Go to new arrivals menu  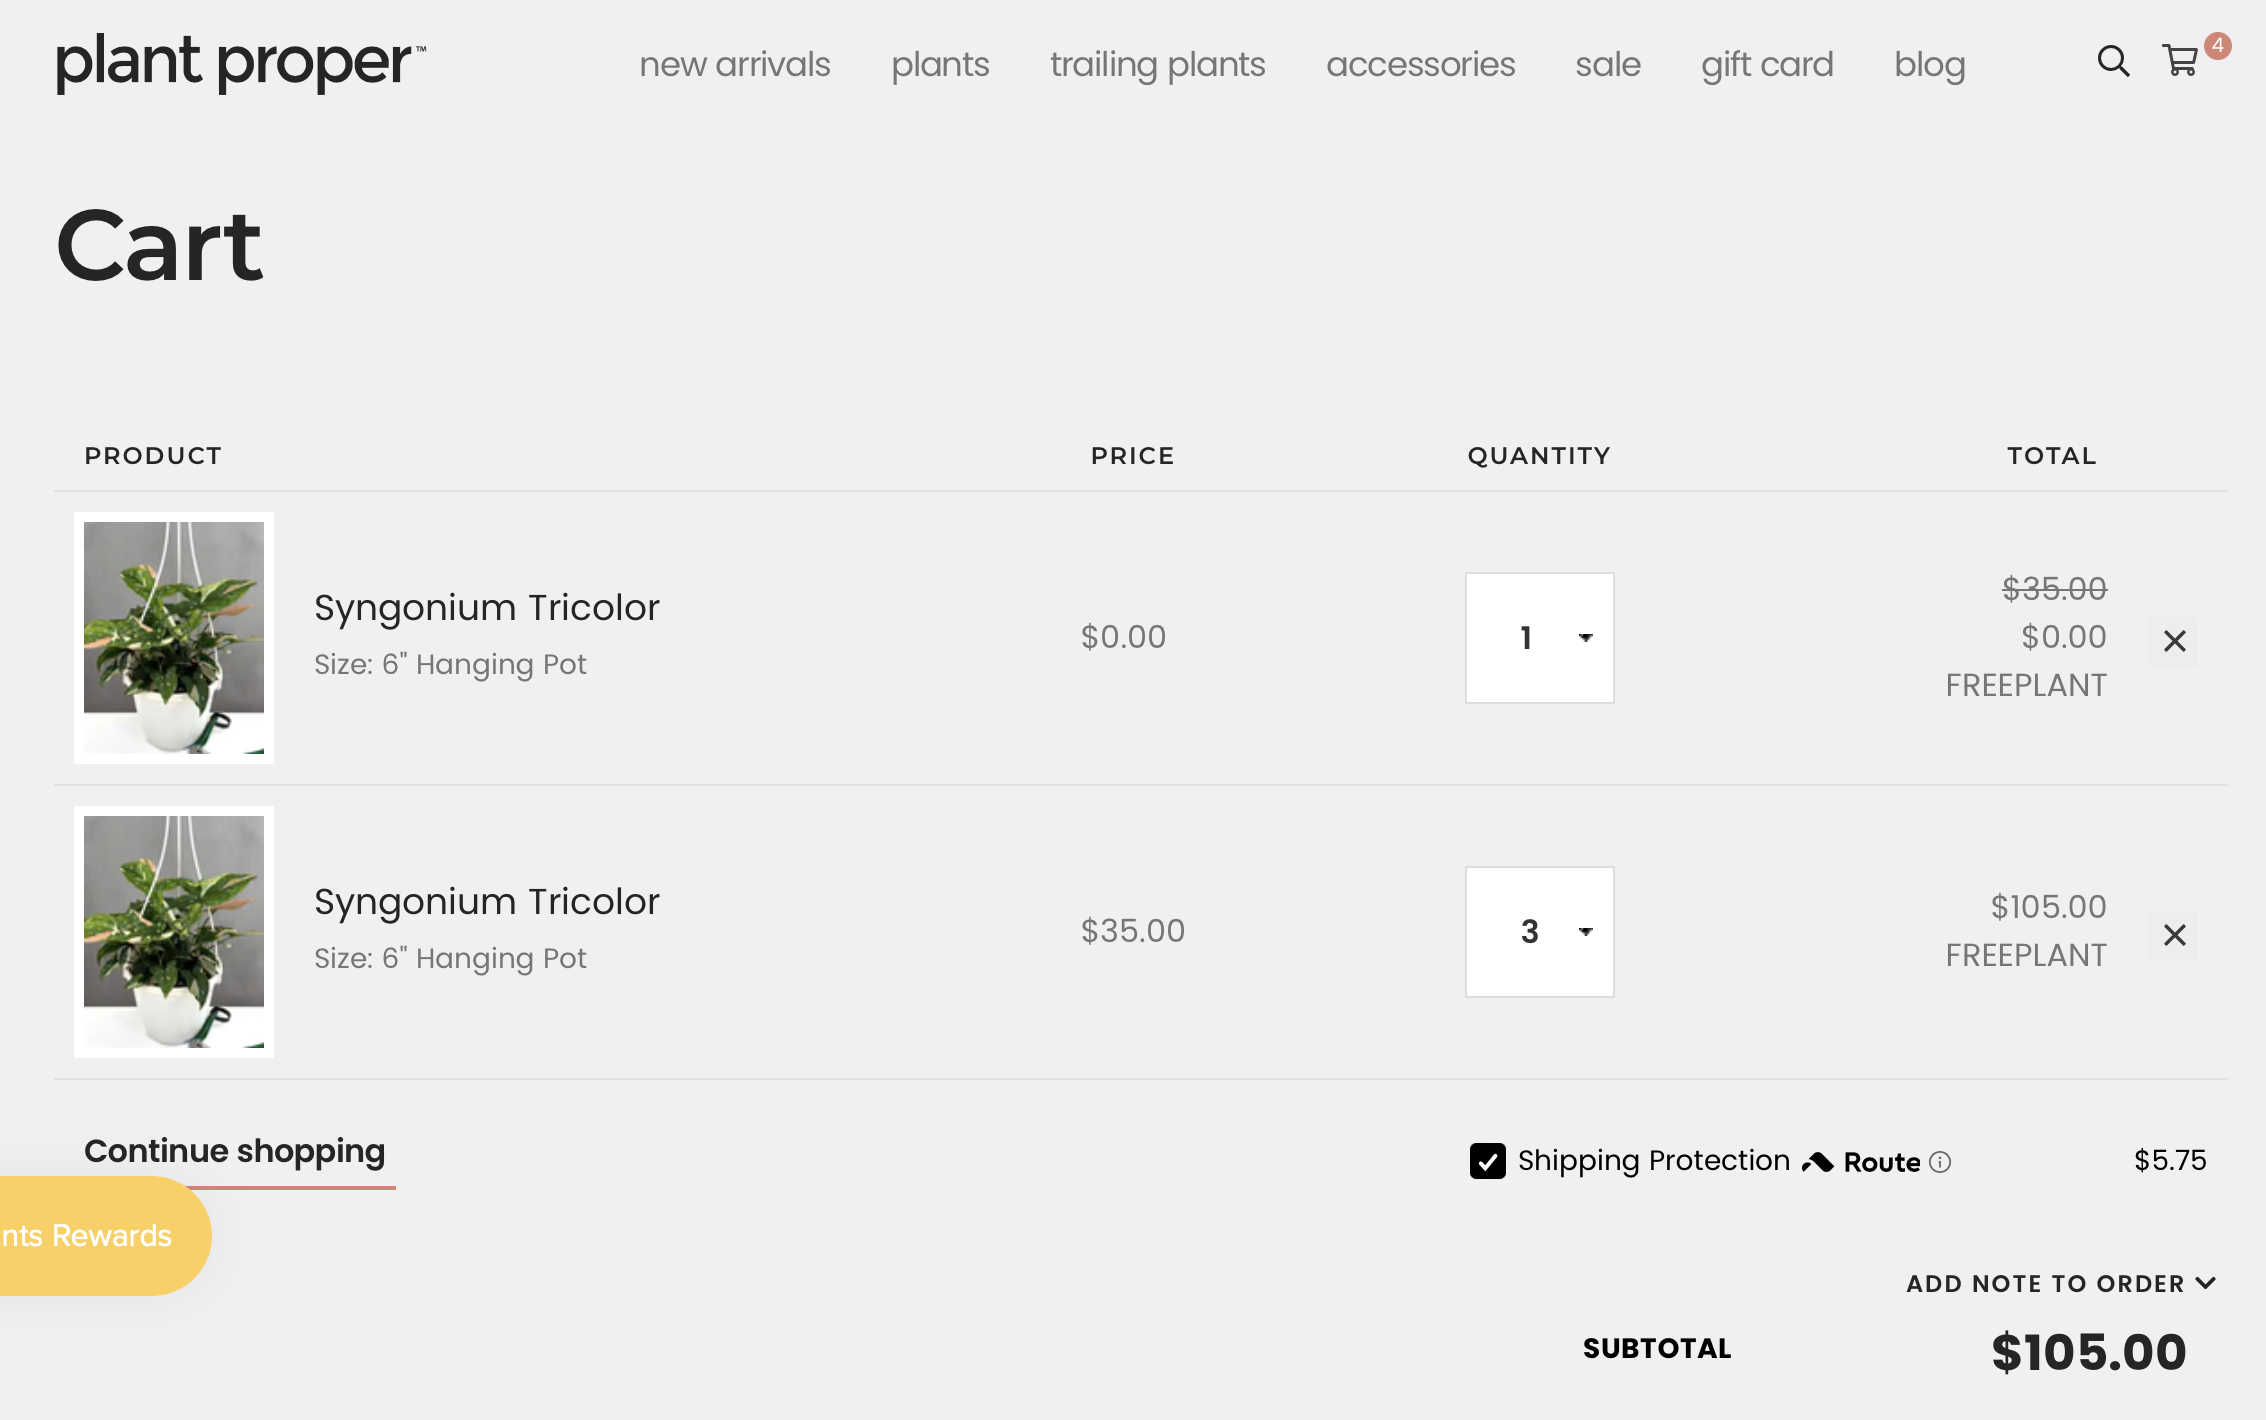pos(735,65)
